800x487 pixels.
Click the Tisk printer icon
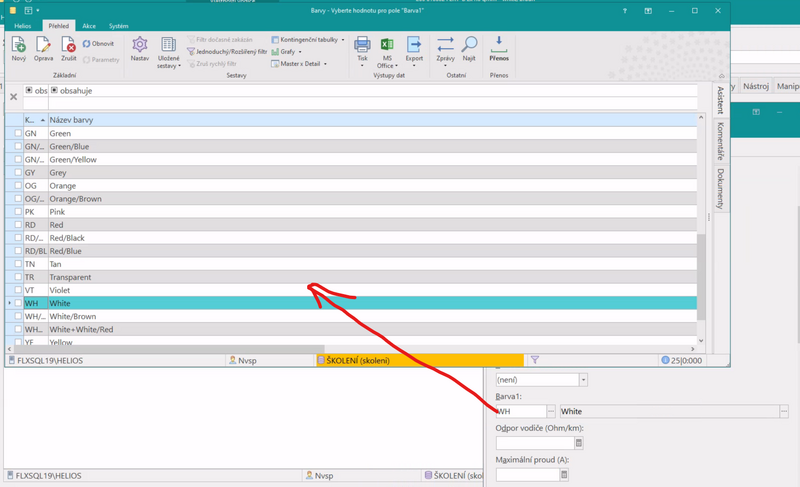pyautogui.click(x=362, y=45)
